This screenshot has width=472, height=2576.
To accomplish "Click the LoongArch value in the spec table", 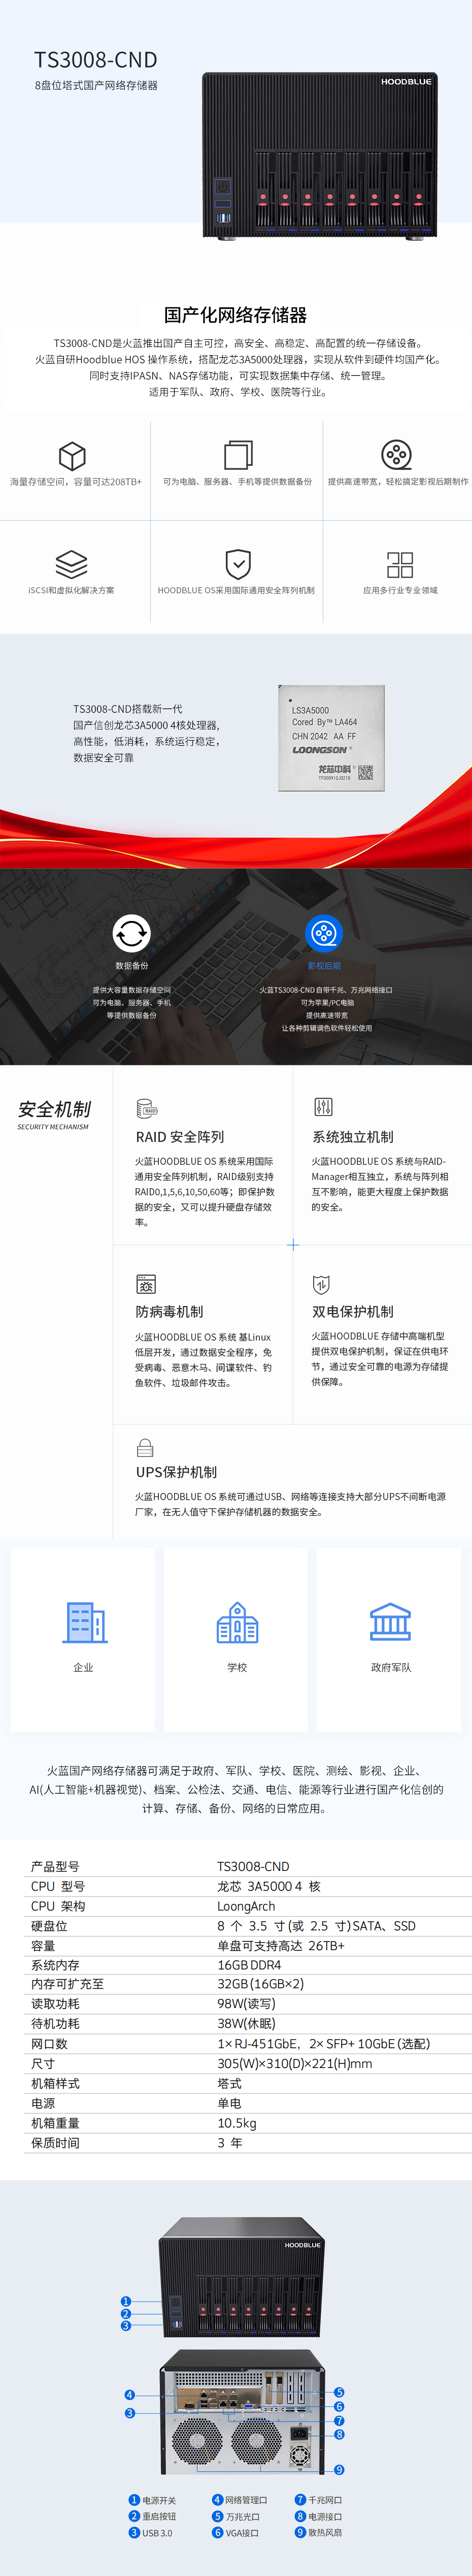I will click(246, 1906).
